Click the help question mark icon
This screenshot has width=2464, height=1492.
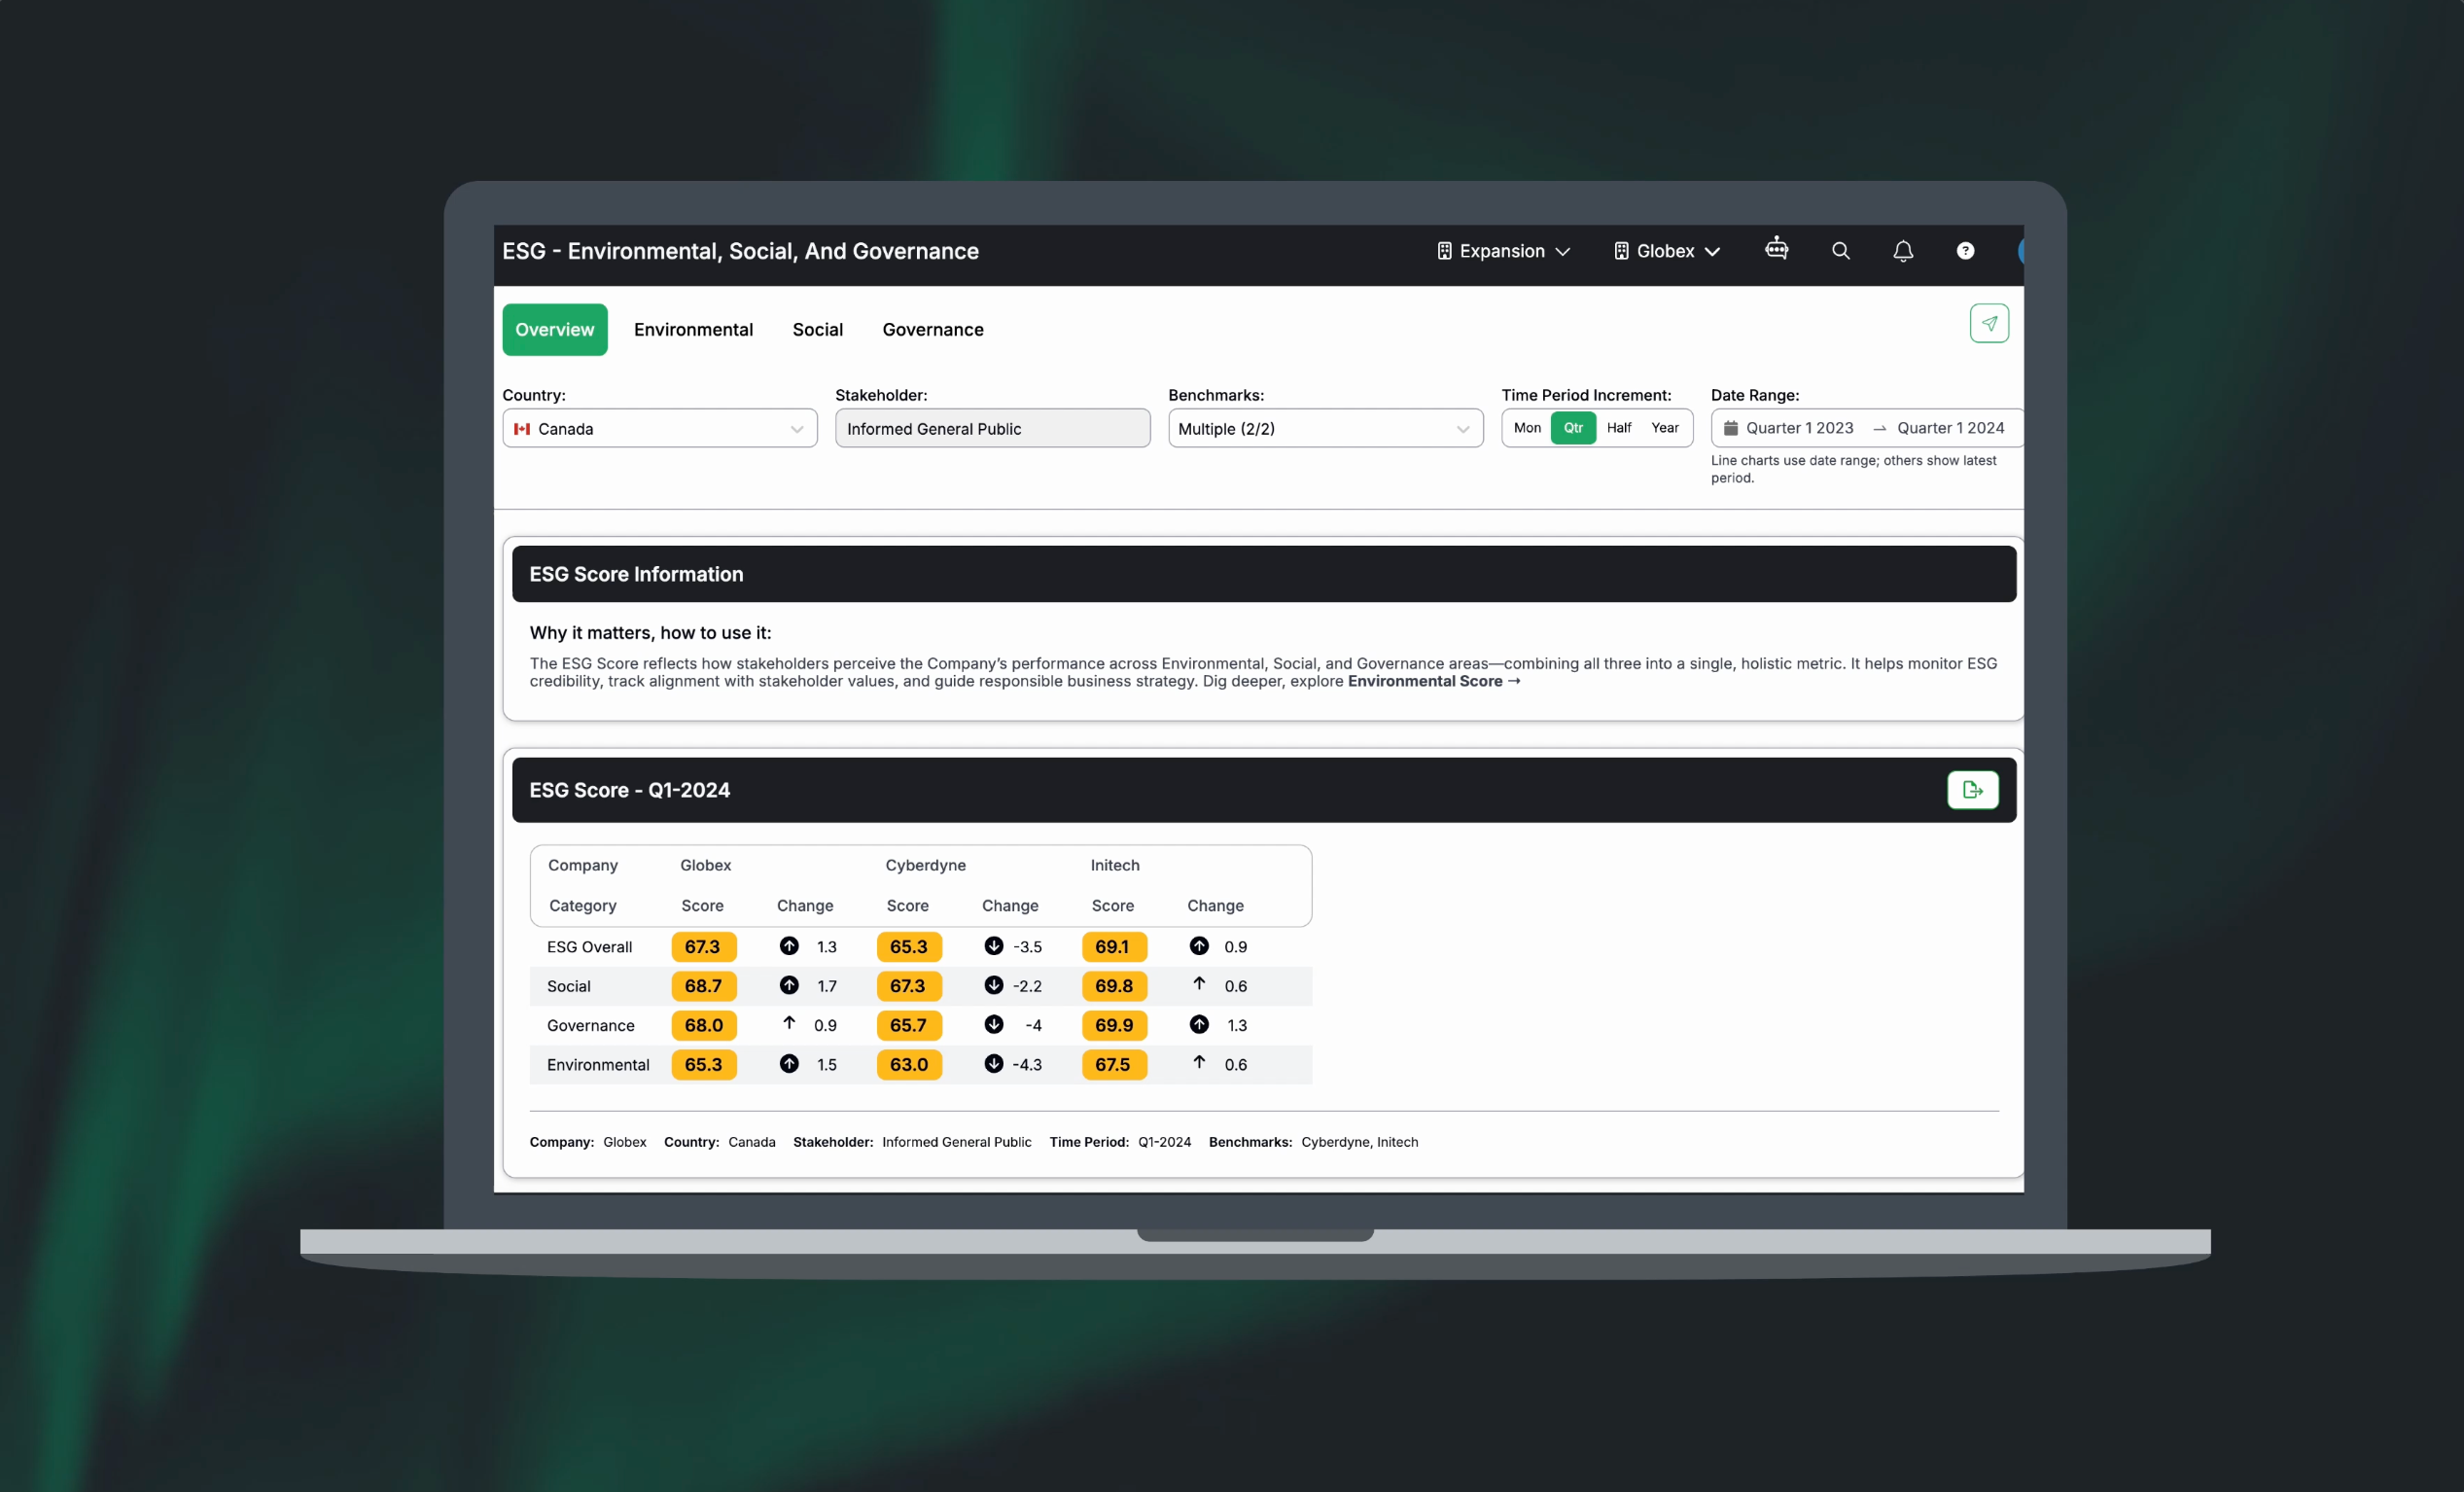[x=1965, y=251]
